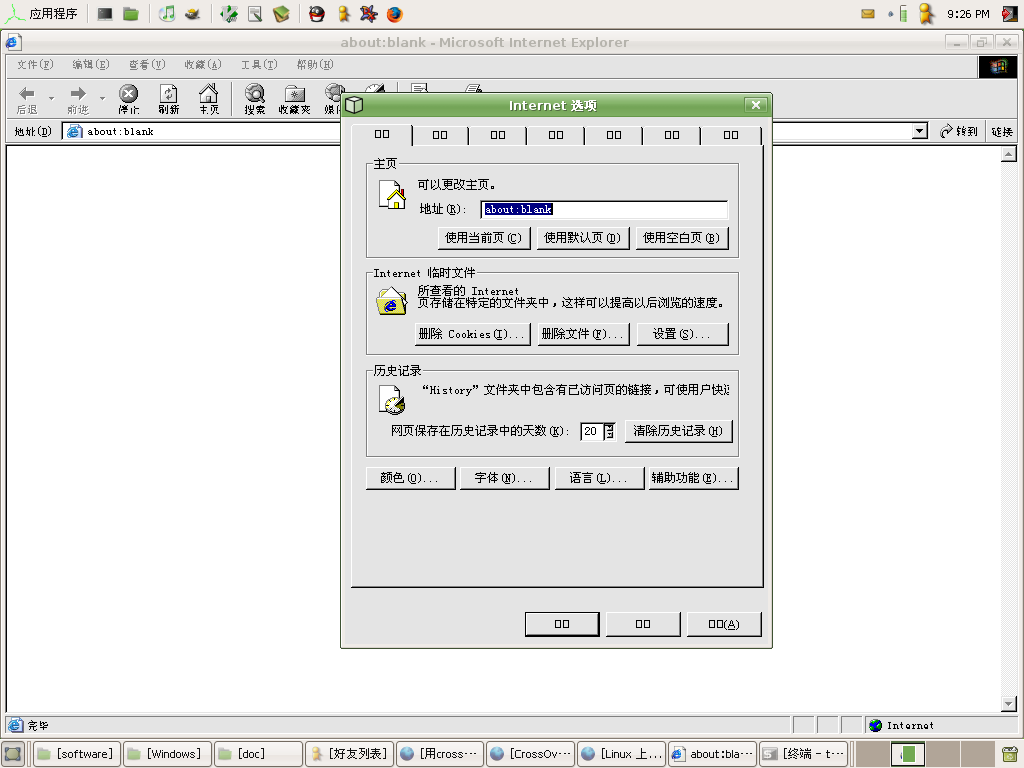Screen dimensions: 1024x768
Task: Click the 前进 forward arrow icon
Action: click(x=78, y=93)
